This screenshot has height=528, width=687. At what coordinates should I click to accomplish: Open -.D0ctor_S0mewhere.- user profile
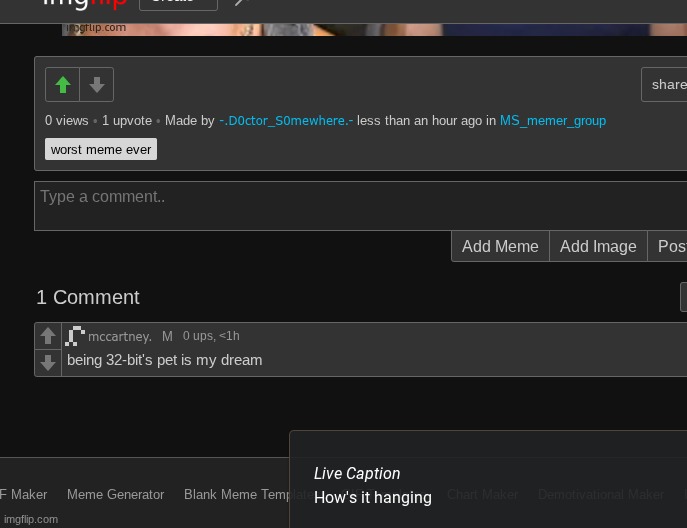pyautogui.click(x=286, y=121)
